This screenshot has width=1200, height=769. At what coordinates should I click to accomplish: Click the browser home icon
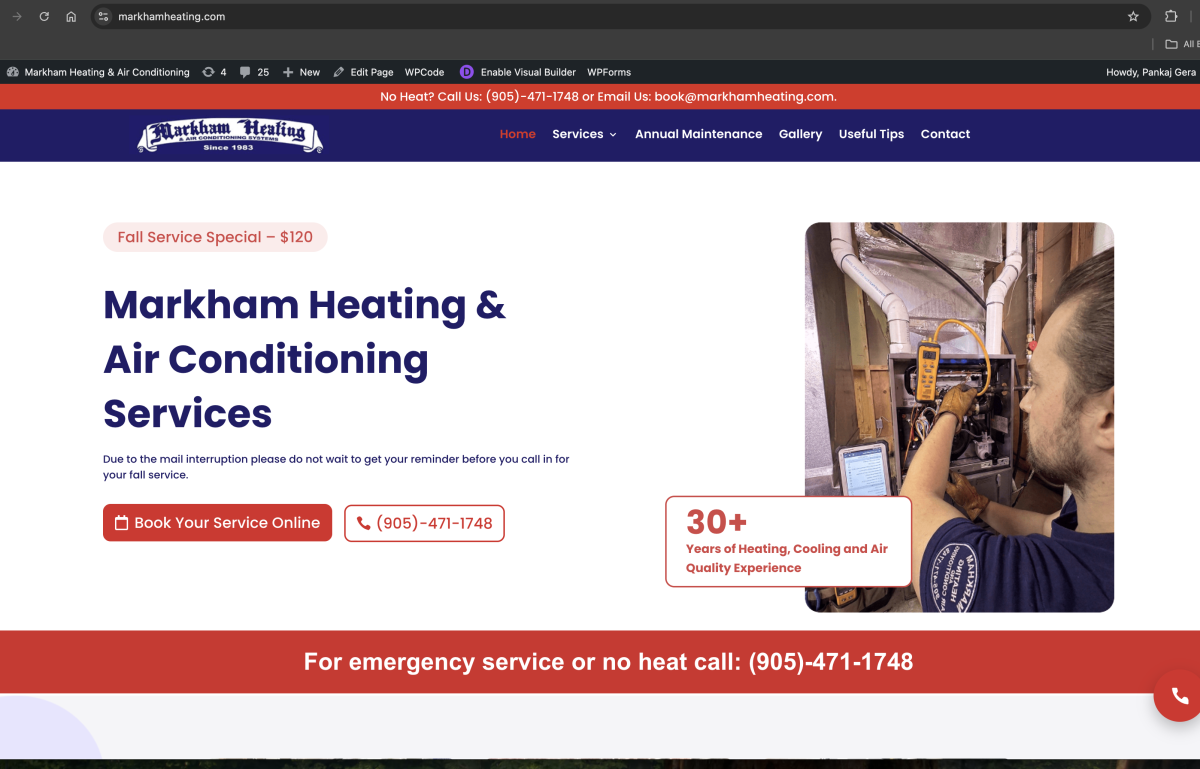pos(71,17)
